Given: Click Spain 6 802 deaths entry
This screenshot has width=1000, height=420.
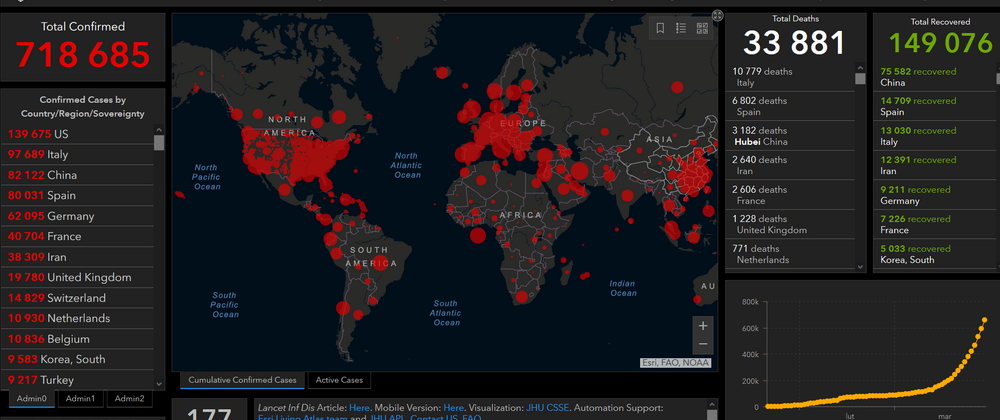Looking at the screenshot, I should [790, 106].
